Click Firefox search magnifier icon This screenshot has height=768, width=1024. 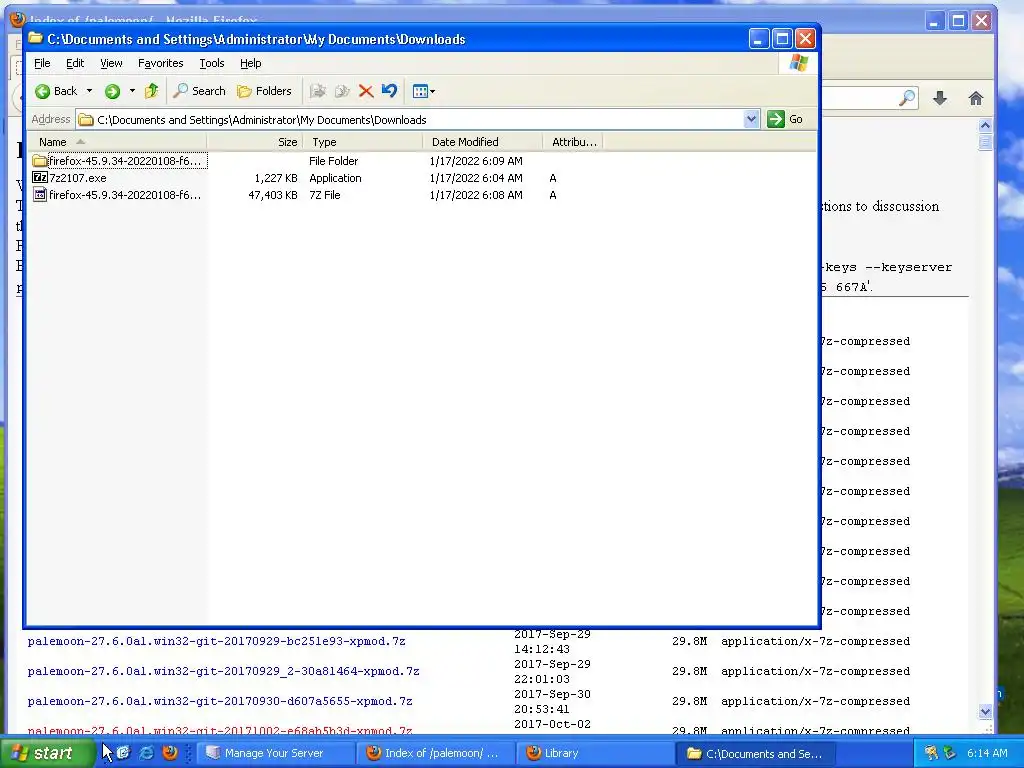(x=906, y=99)
